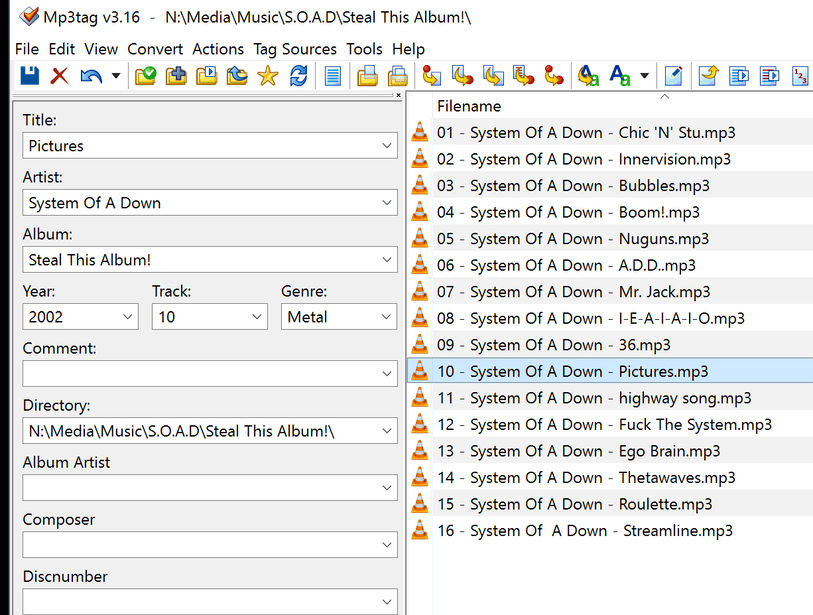
Task: Click the Quick Actions Aa icon
Action: (620, 76)
